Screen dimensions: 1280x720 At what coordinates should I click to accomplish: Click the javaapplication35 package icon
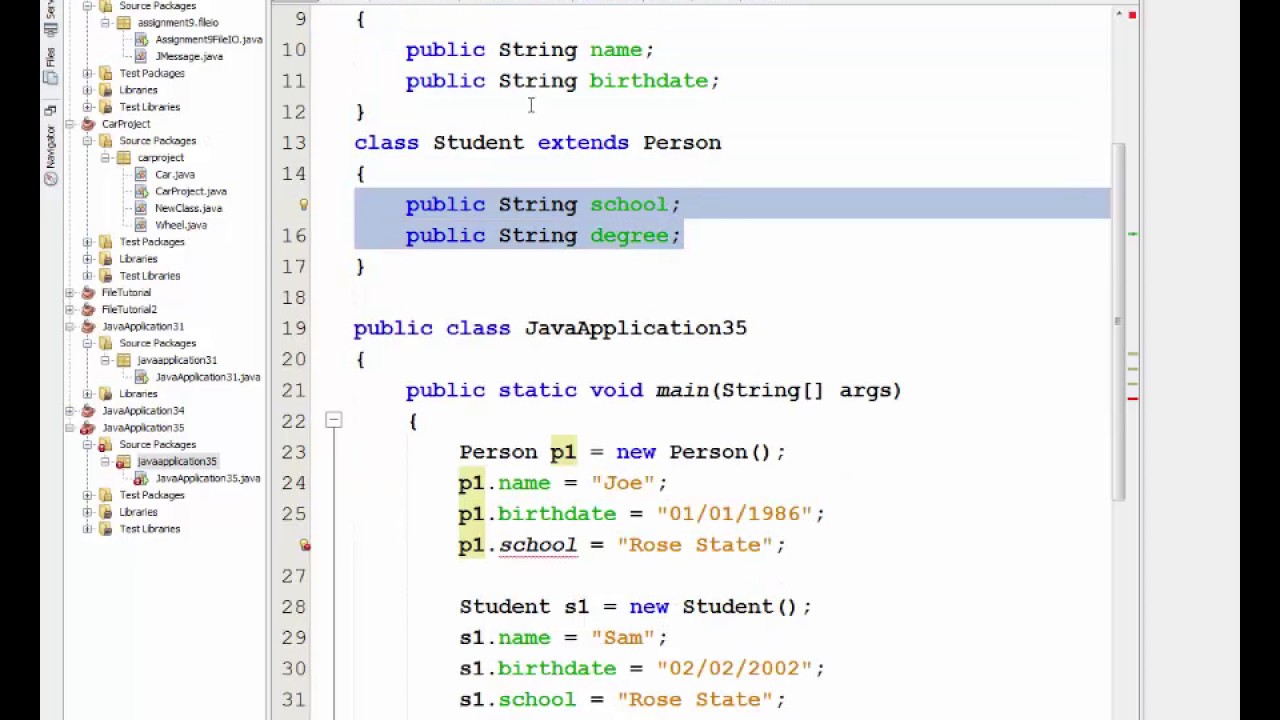123,461
